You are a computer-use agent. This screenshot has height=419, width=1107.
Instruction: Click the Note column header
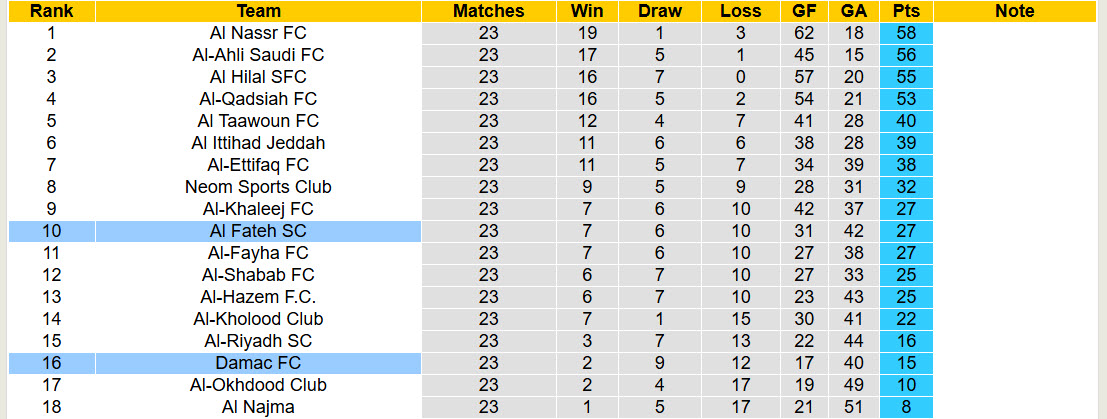point(1015,11)
